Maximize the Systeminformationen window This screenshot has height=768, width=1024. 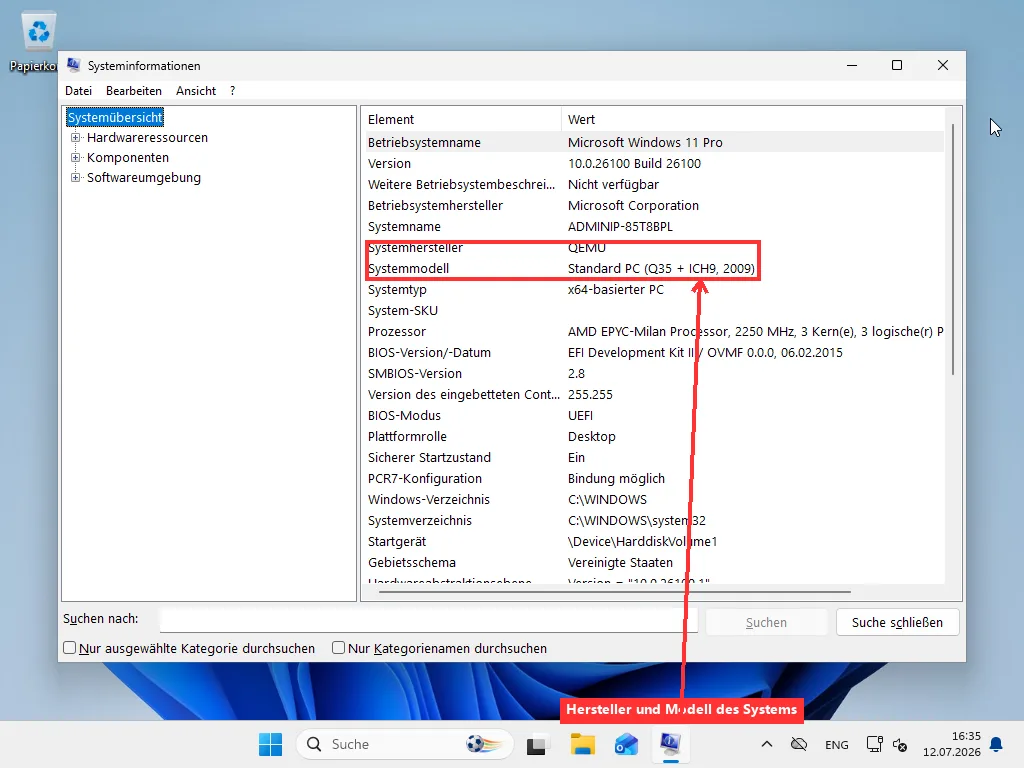(x=897, y=65)
